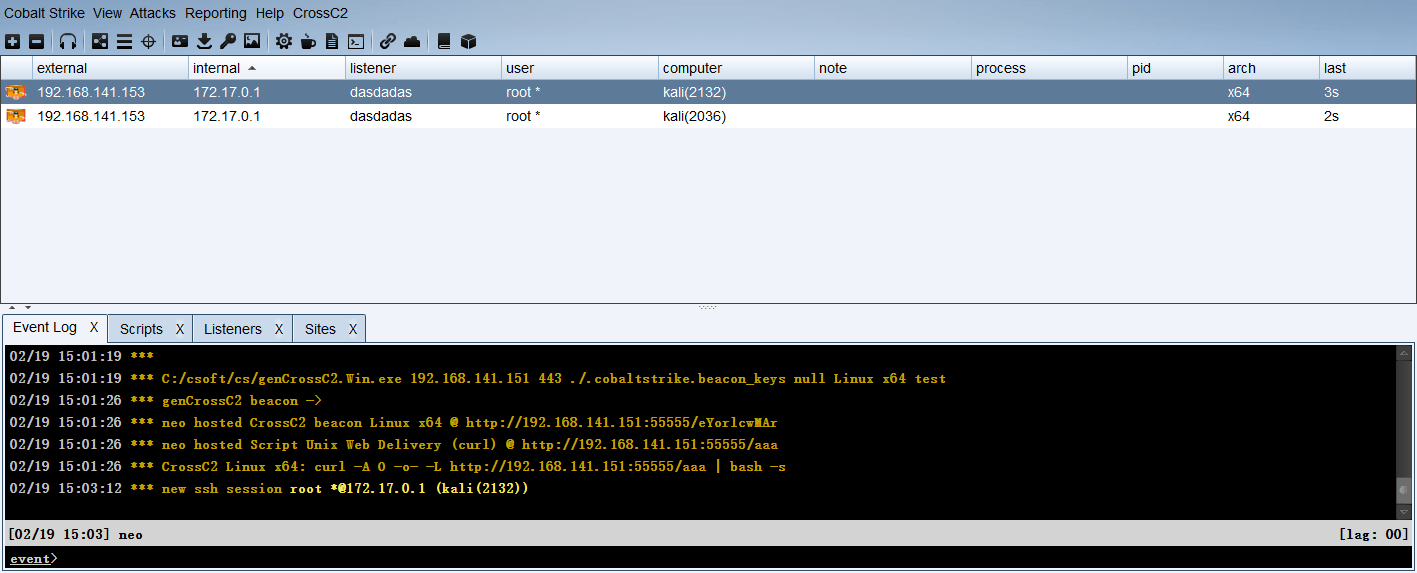Click the terminal icon for Scripted Web Delivery
This screenshot has width=1417, height=573.
click(356, 41)
